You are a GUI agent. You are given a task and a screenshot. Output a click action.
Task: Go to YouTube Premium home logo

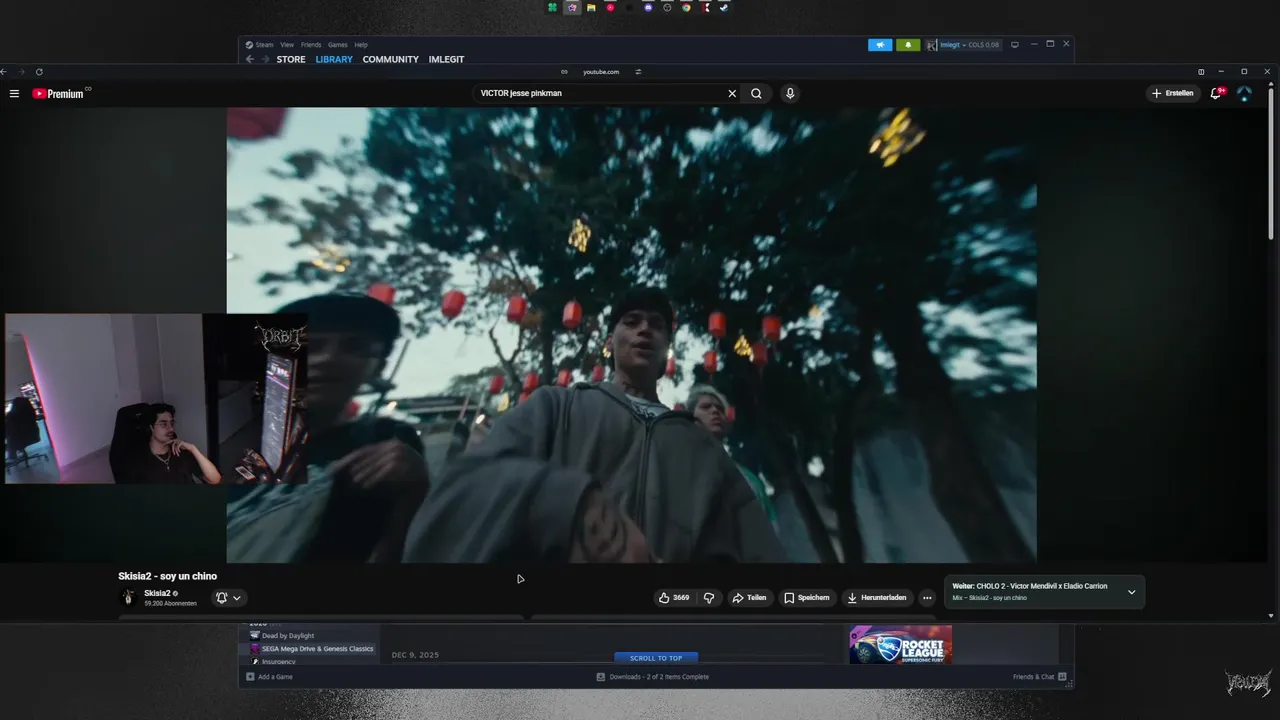click(x=58, y=93)
